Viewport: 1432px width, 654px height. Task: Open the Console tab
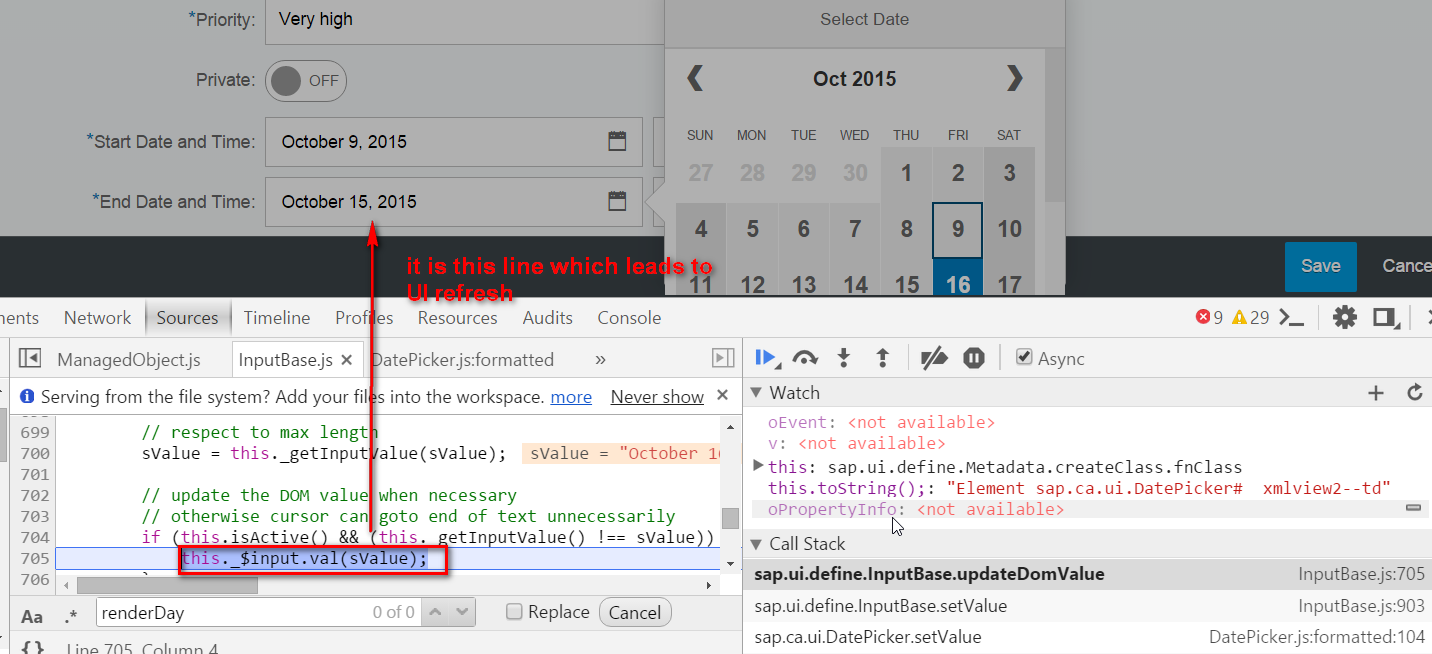tap(629, 318)
